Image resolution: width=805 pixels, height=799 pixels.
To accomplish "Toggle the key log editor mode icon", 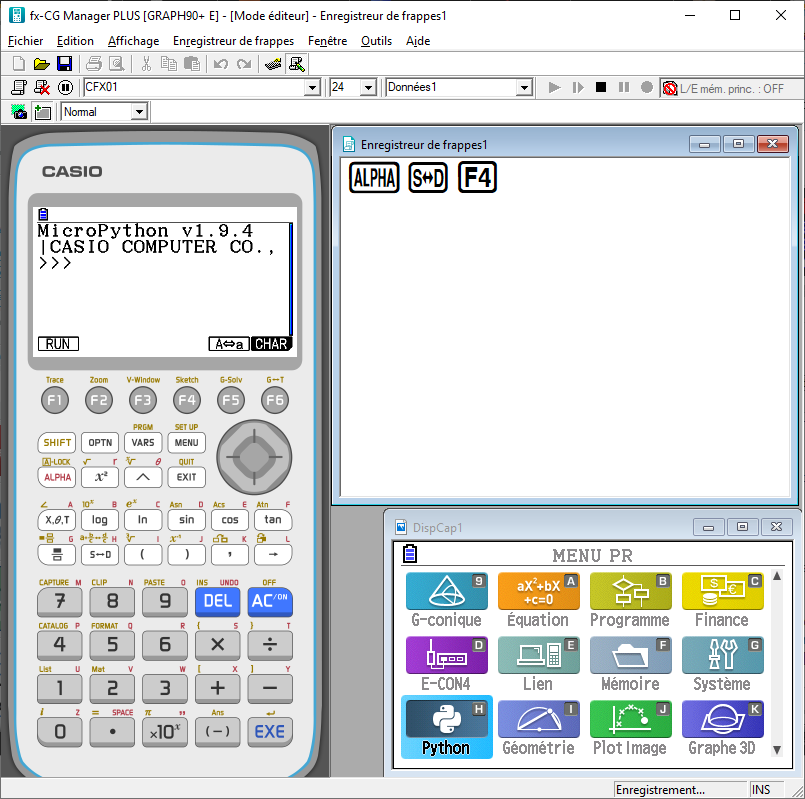I will pos(297,64).
